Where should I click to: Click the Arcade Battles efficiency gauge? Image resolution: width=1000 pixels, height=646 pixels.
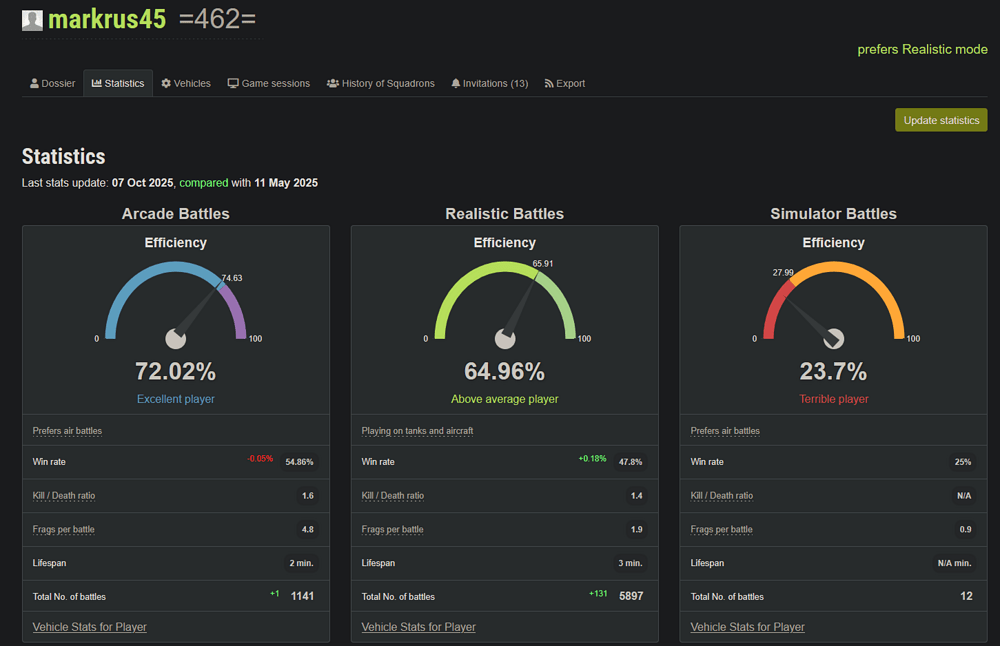176,305
